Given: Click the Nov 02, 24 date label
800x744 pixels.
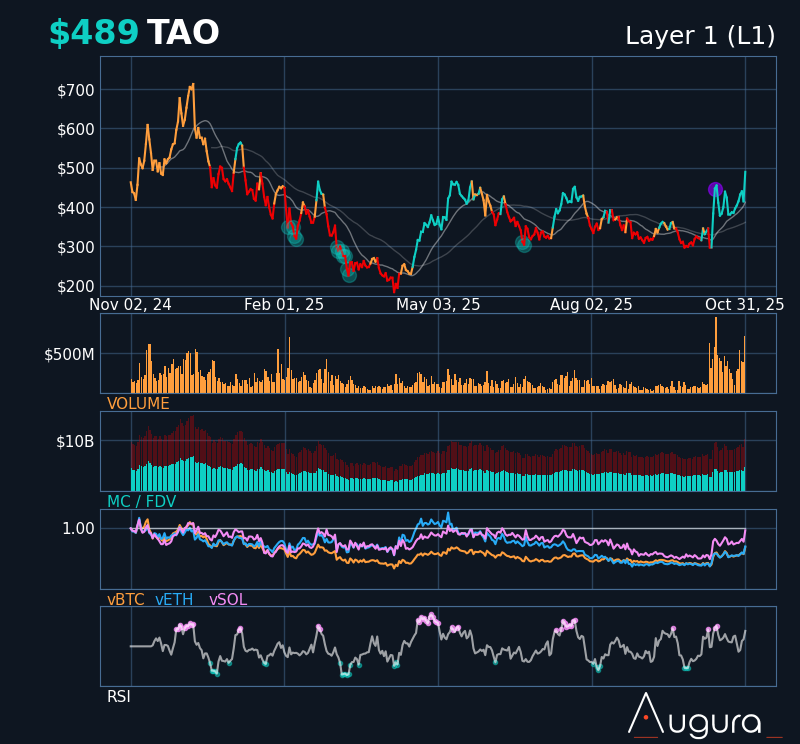Looking at the screenshot, I should click(130, 305).
